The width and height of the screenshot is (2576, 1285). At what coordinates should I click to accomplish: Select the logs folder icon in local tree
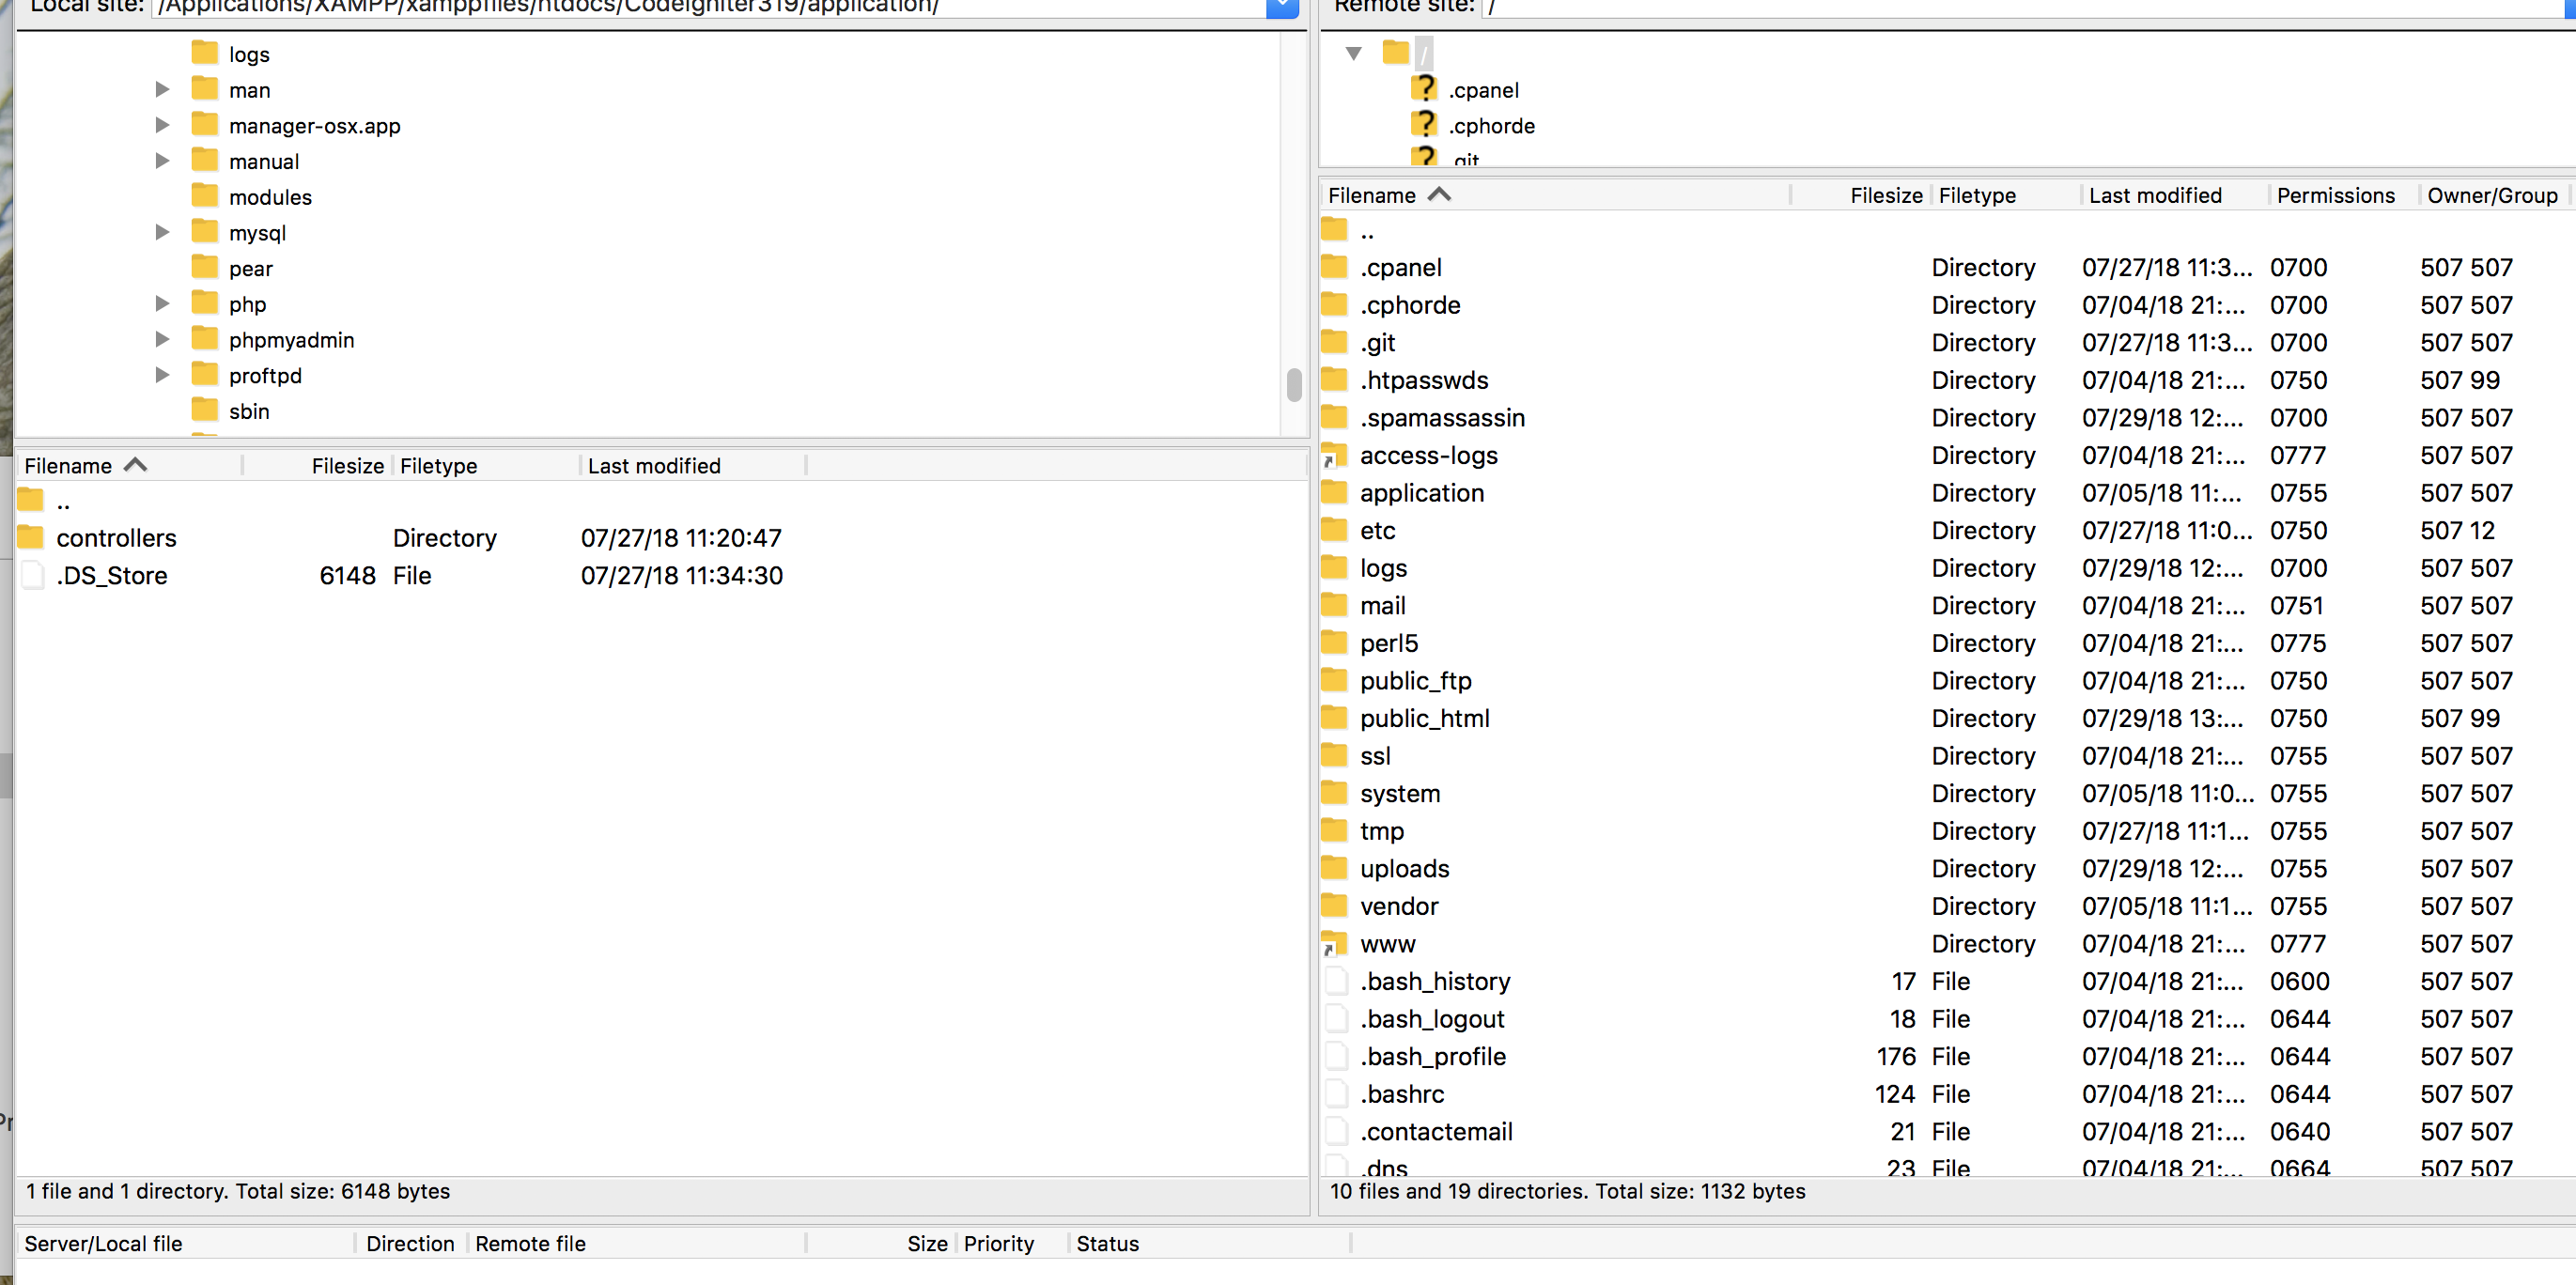tap(204, 53)
